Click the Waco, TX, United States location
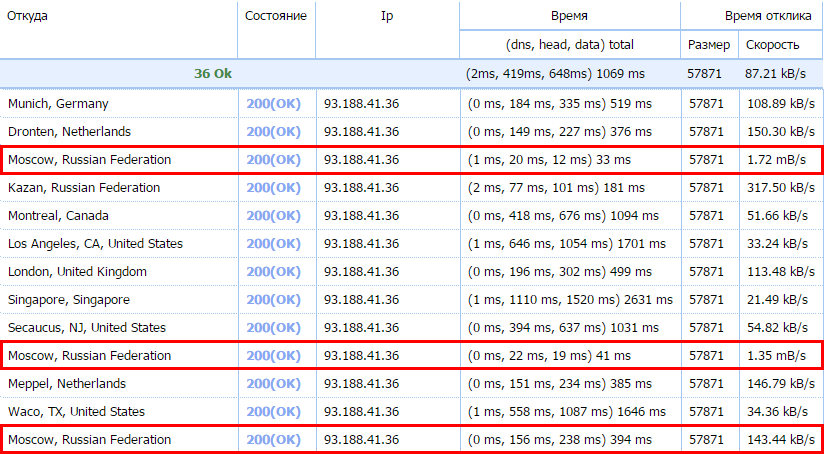The image size is (824, 454). pos(76,412)
